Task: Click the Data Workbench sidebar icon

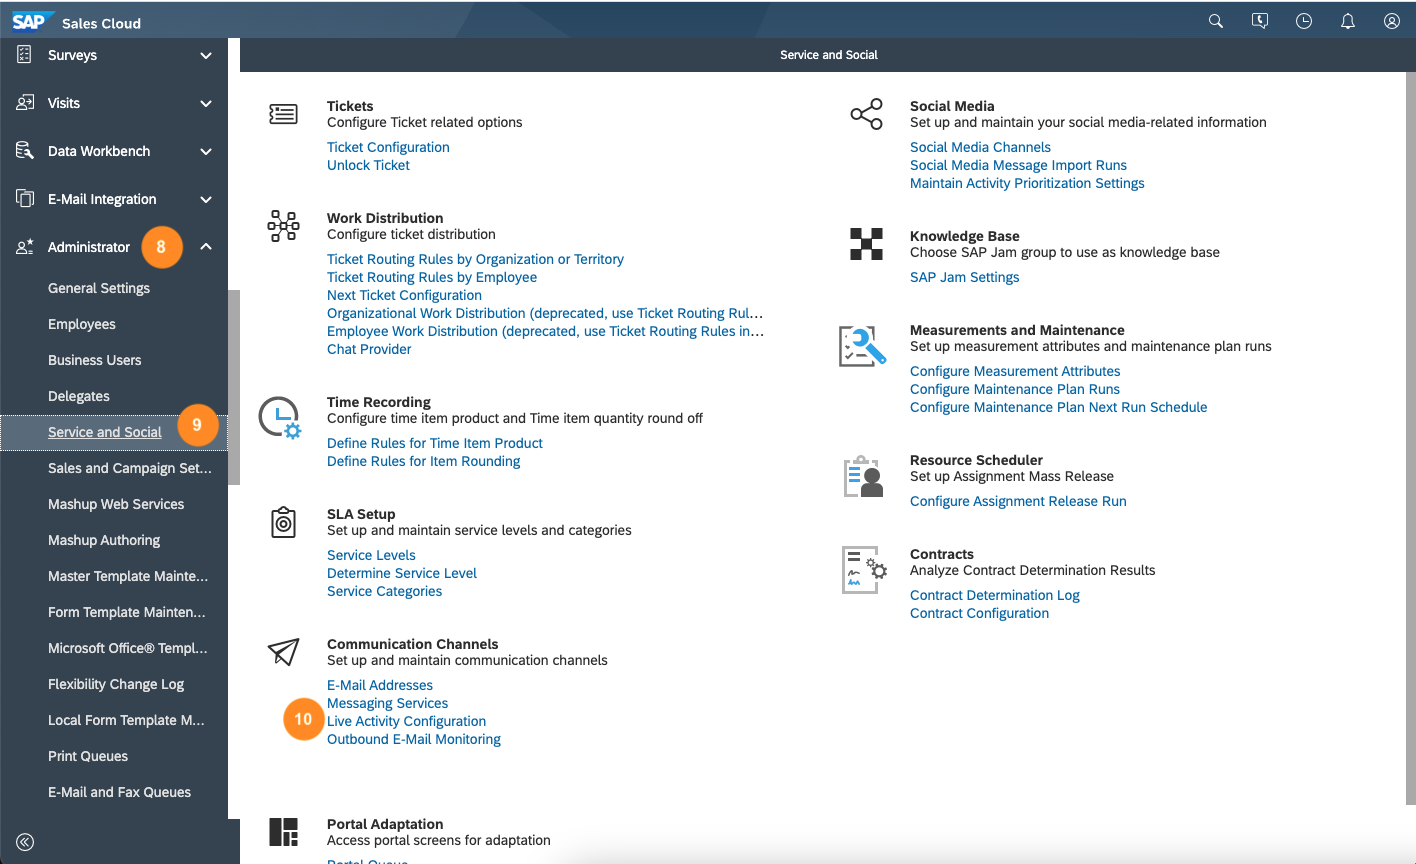Action: (25, 151)
